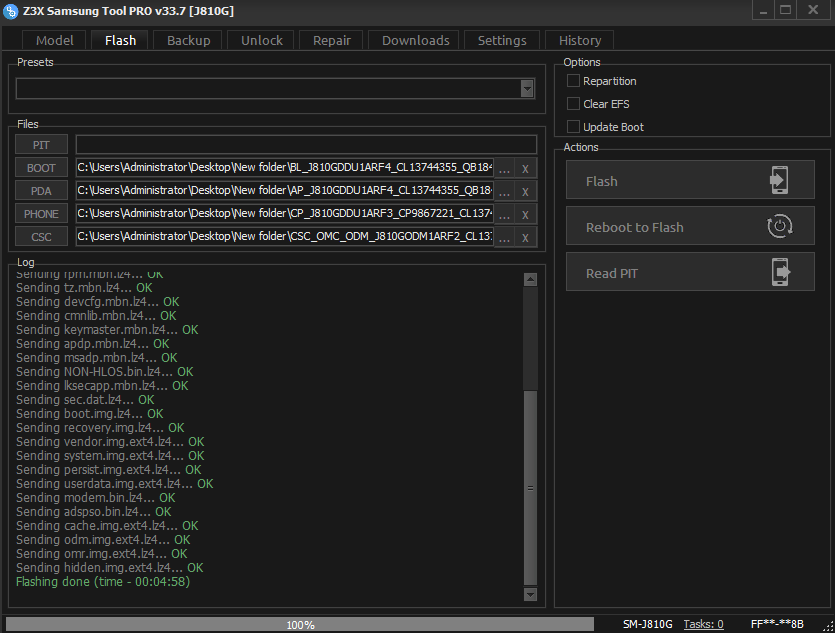
Task: Minimize the Z3X Samsung Tool window
Action: click(764, 10)
